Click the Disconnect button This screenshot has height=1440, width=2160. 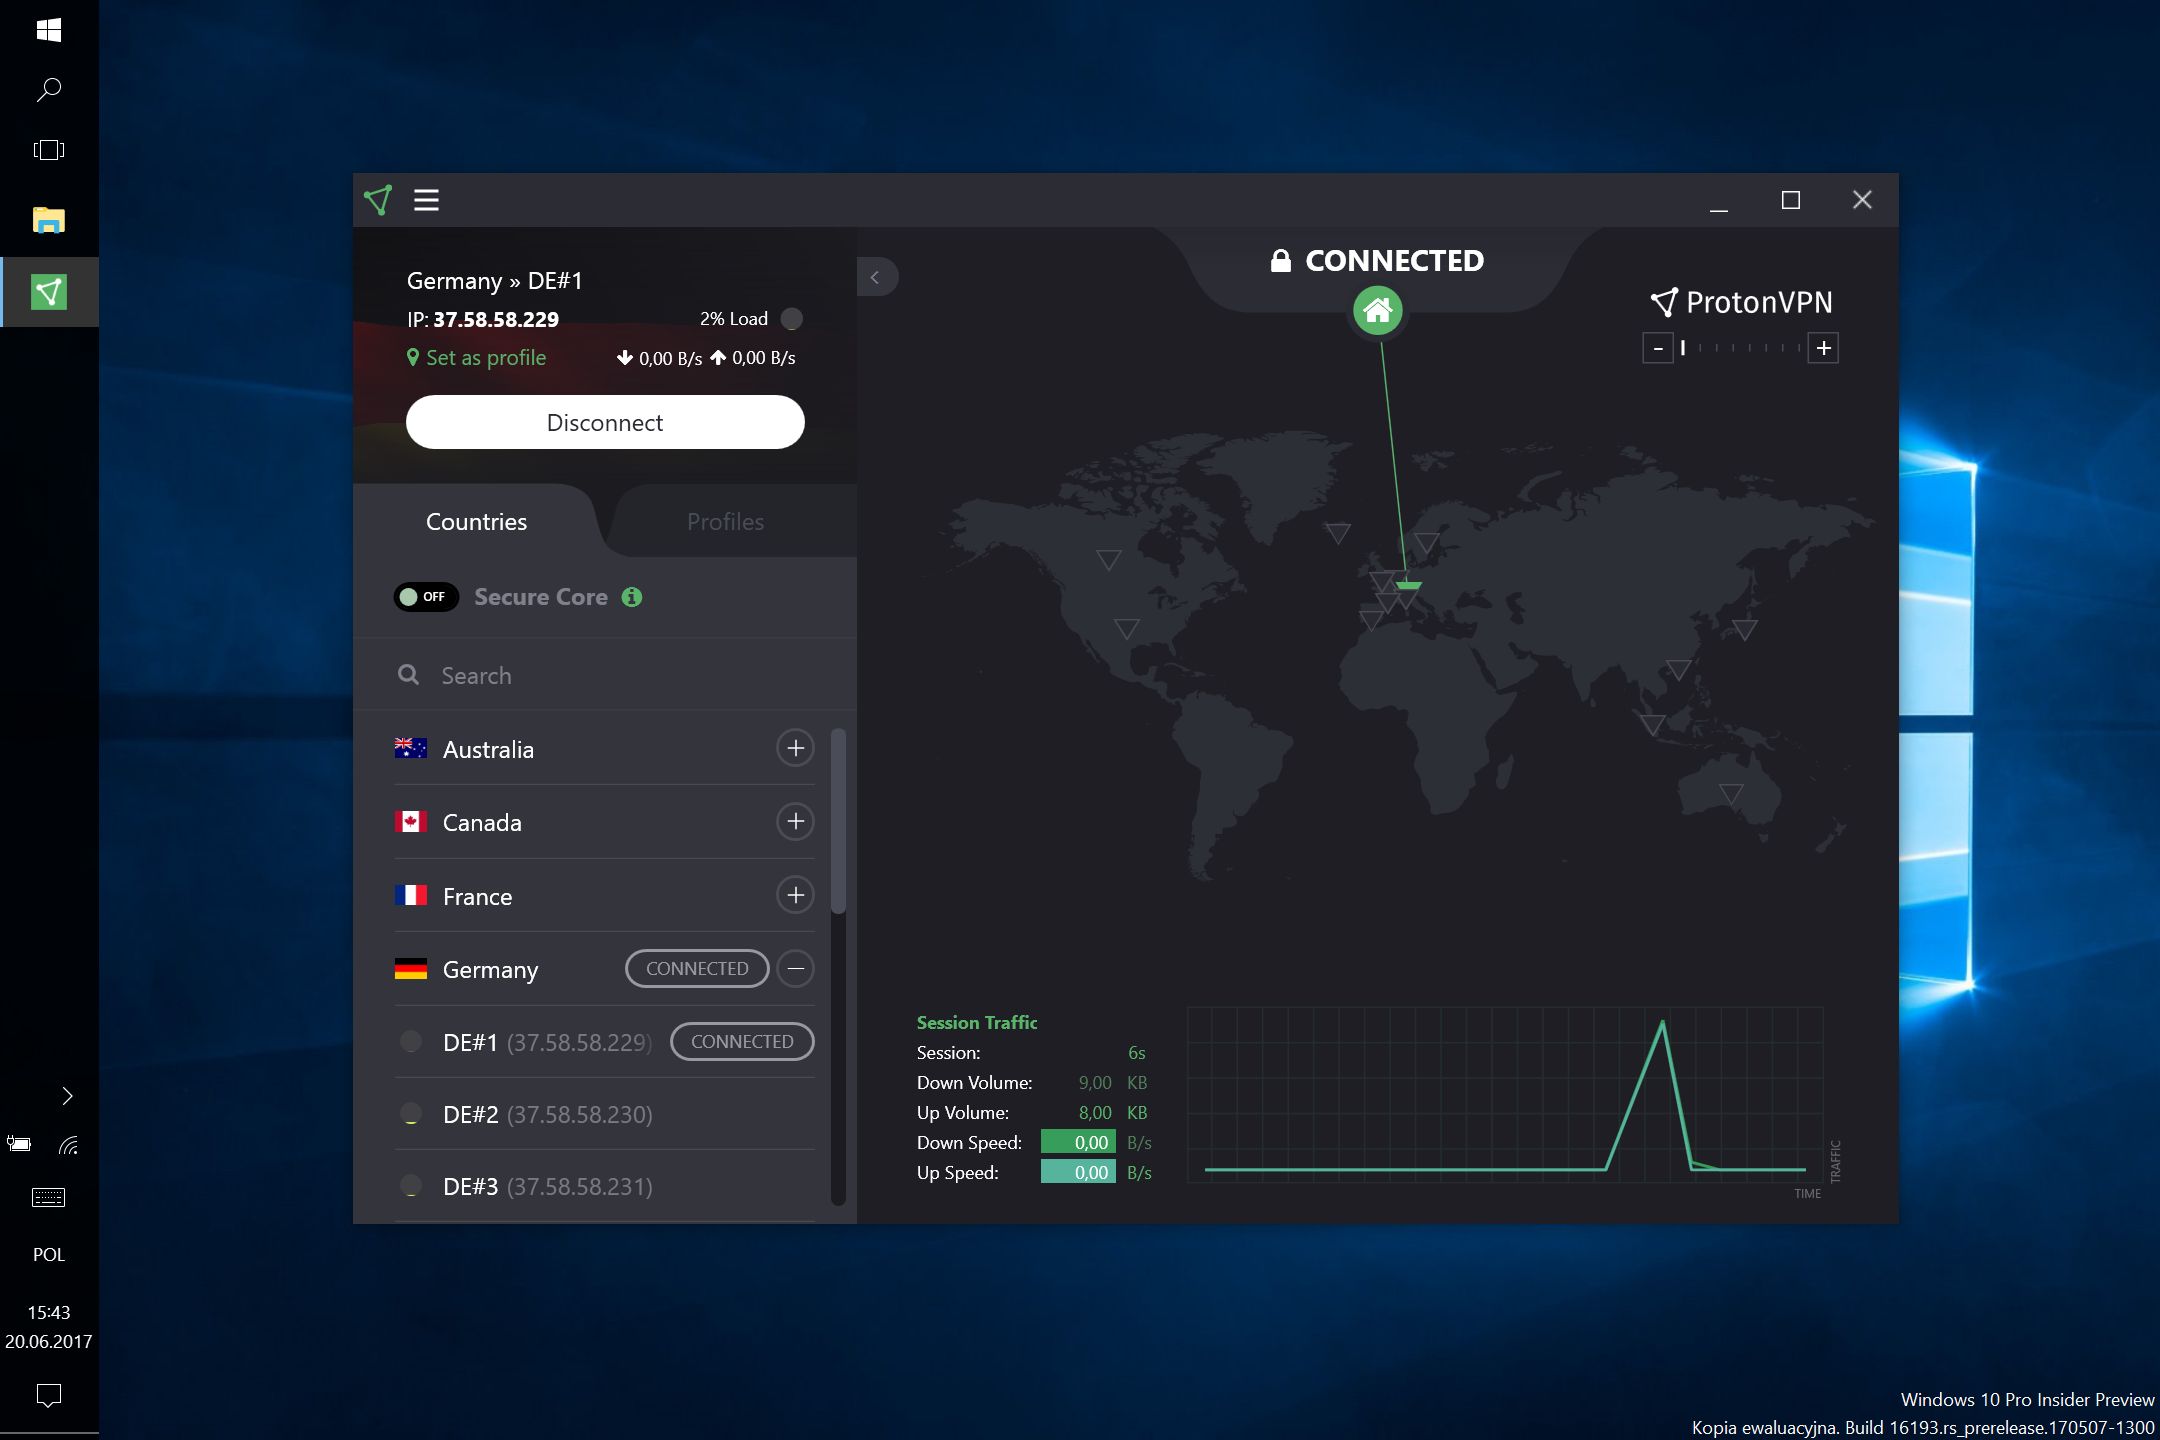[x=605, y=422]
